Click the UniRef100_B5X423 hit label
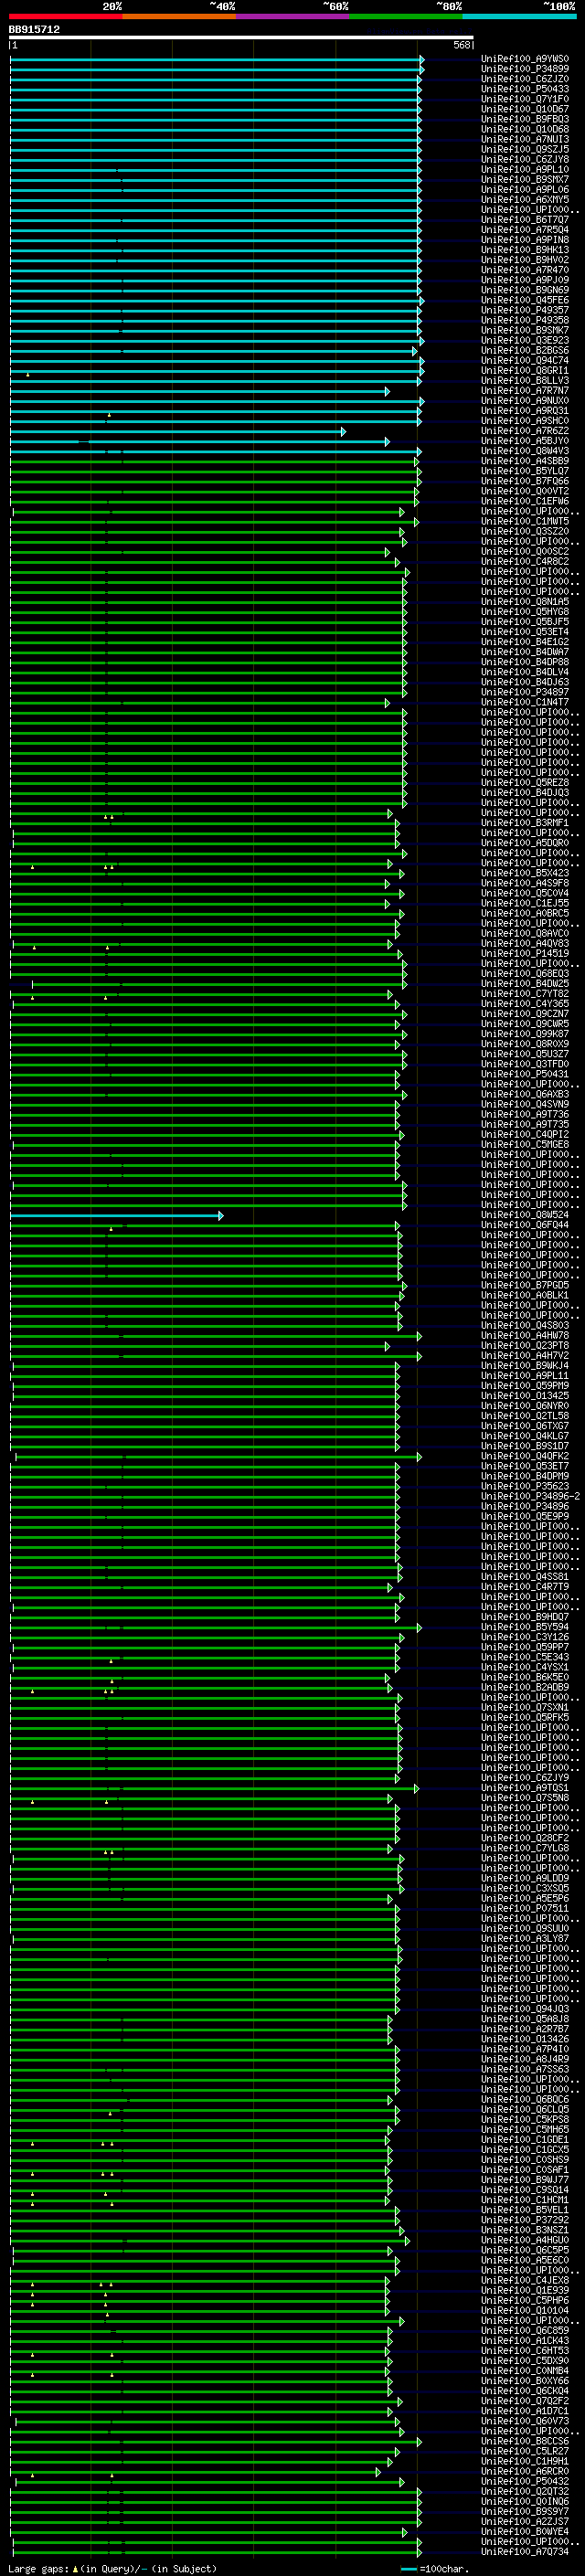 525,873
